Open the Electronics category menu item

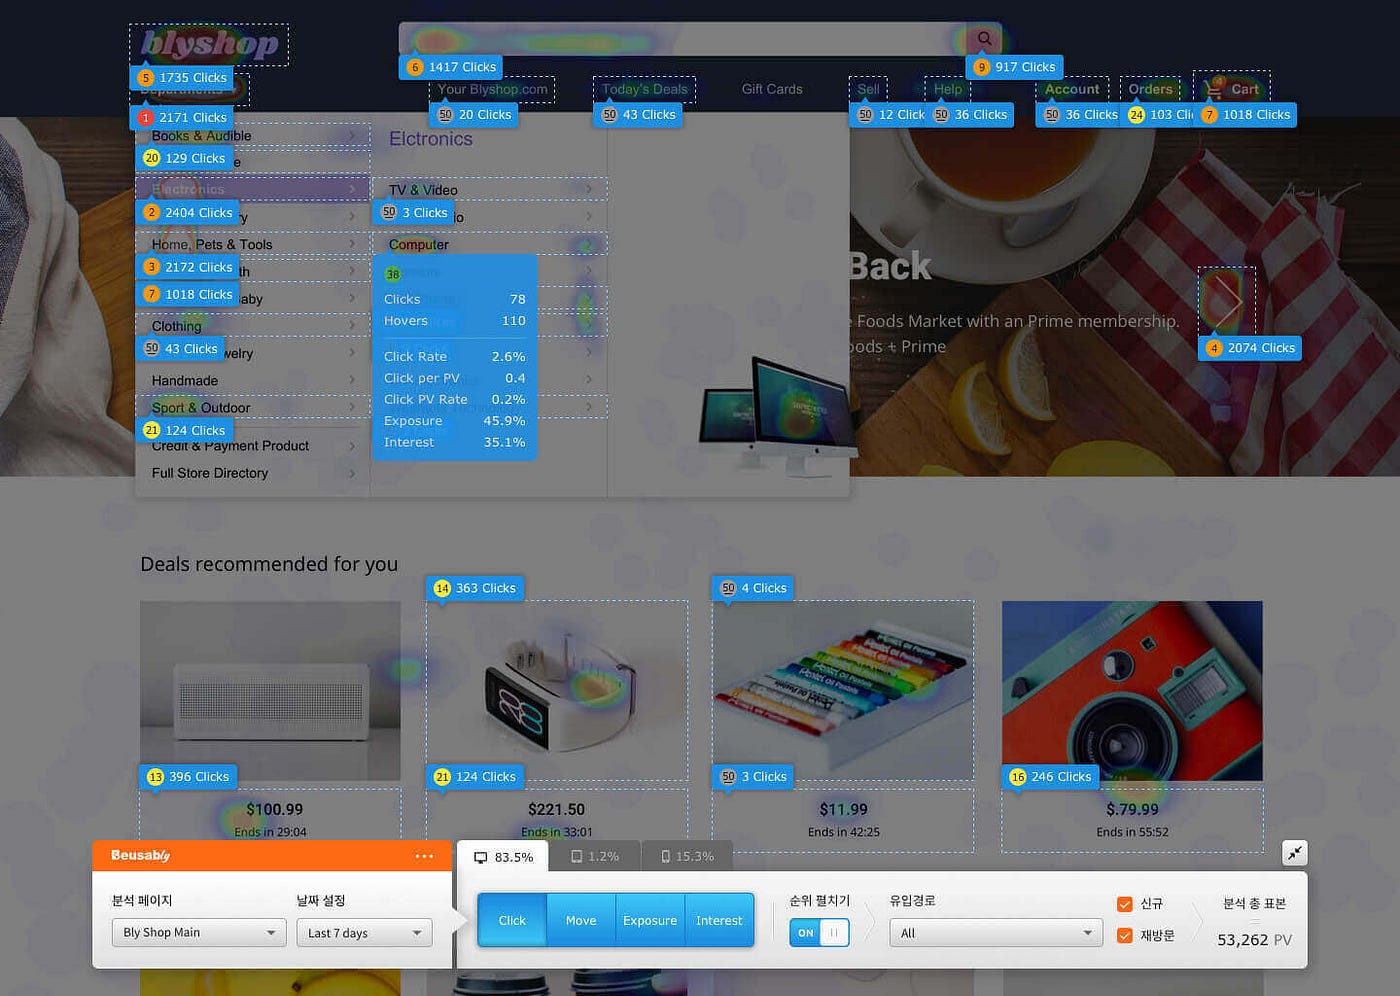click(253, 189)
